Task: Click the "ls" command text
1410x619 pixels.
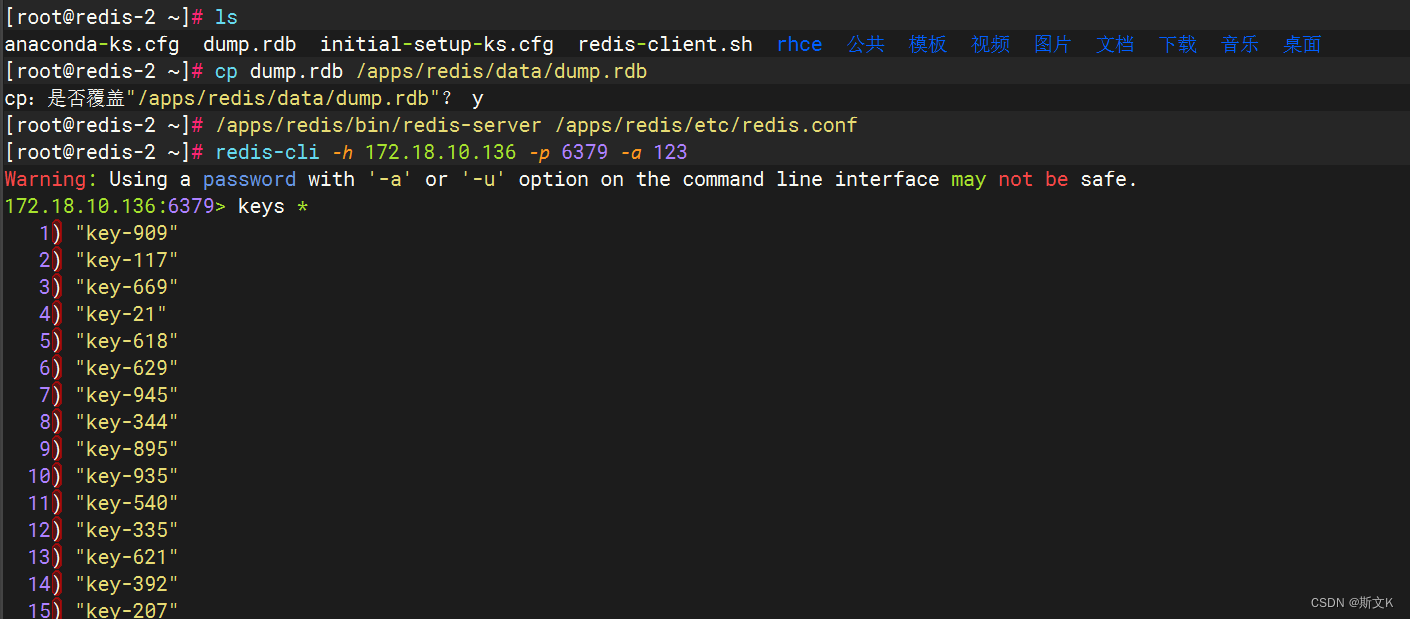Action: click(x=226, y=17)
